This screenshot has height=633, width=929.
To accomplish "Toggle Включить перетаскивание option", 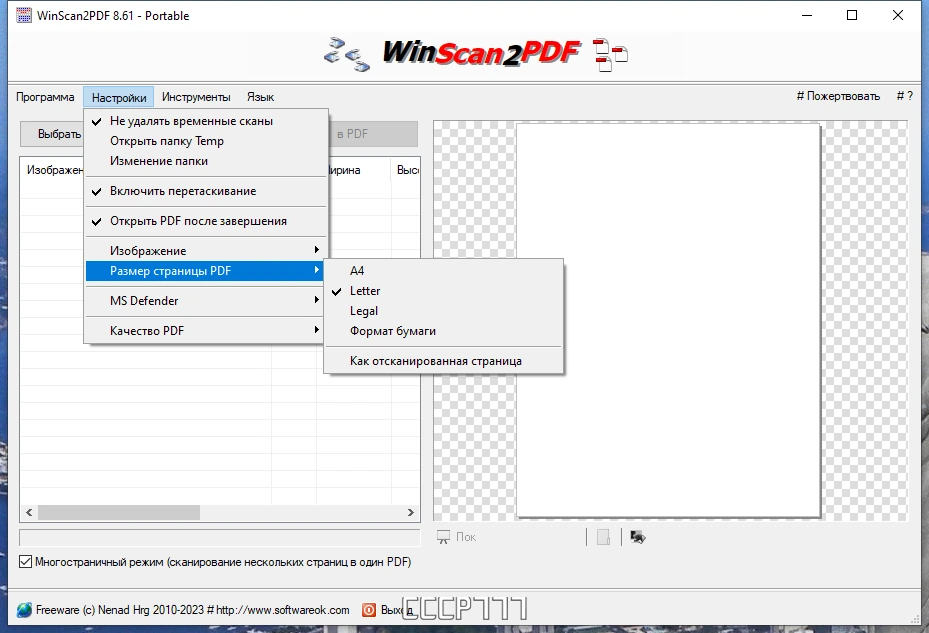I will tap(206, 191).
